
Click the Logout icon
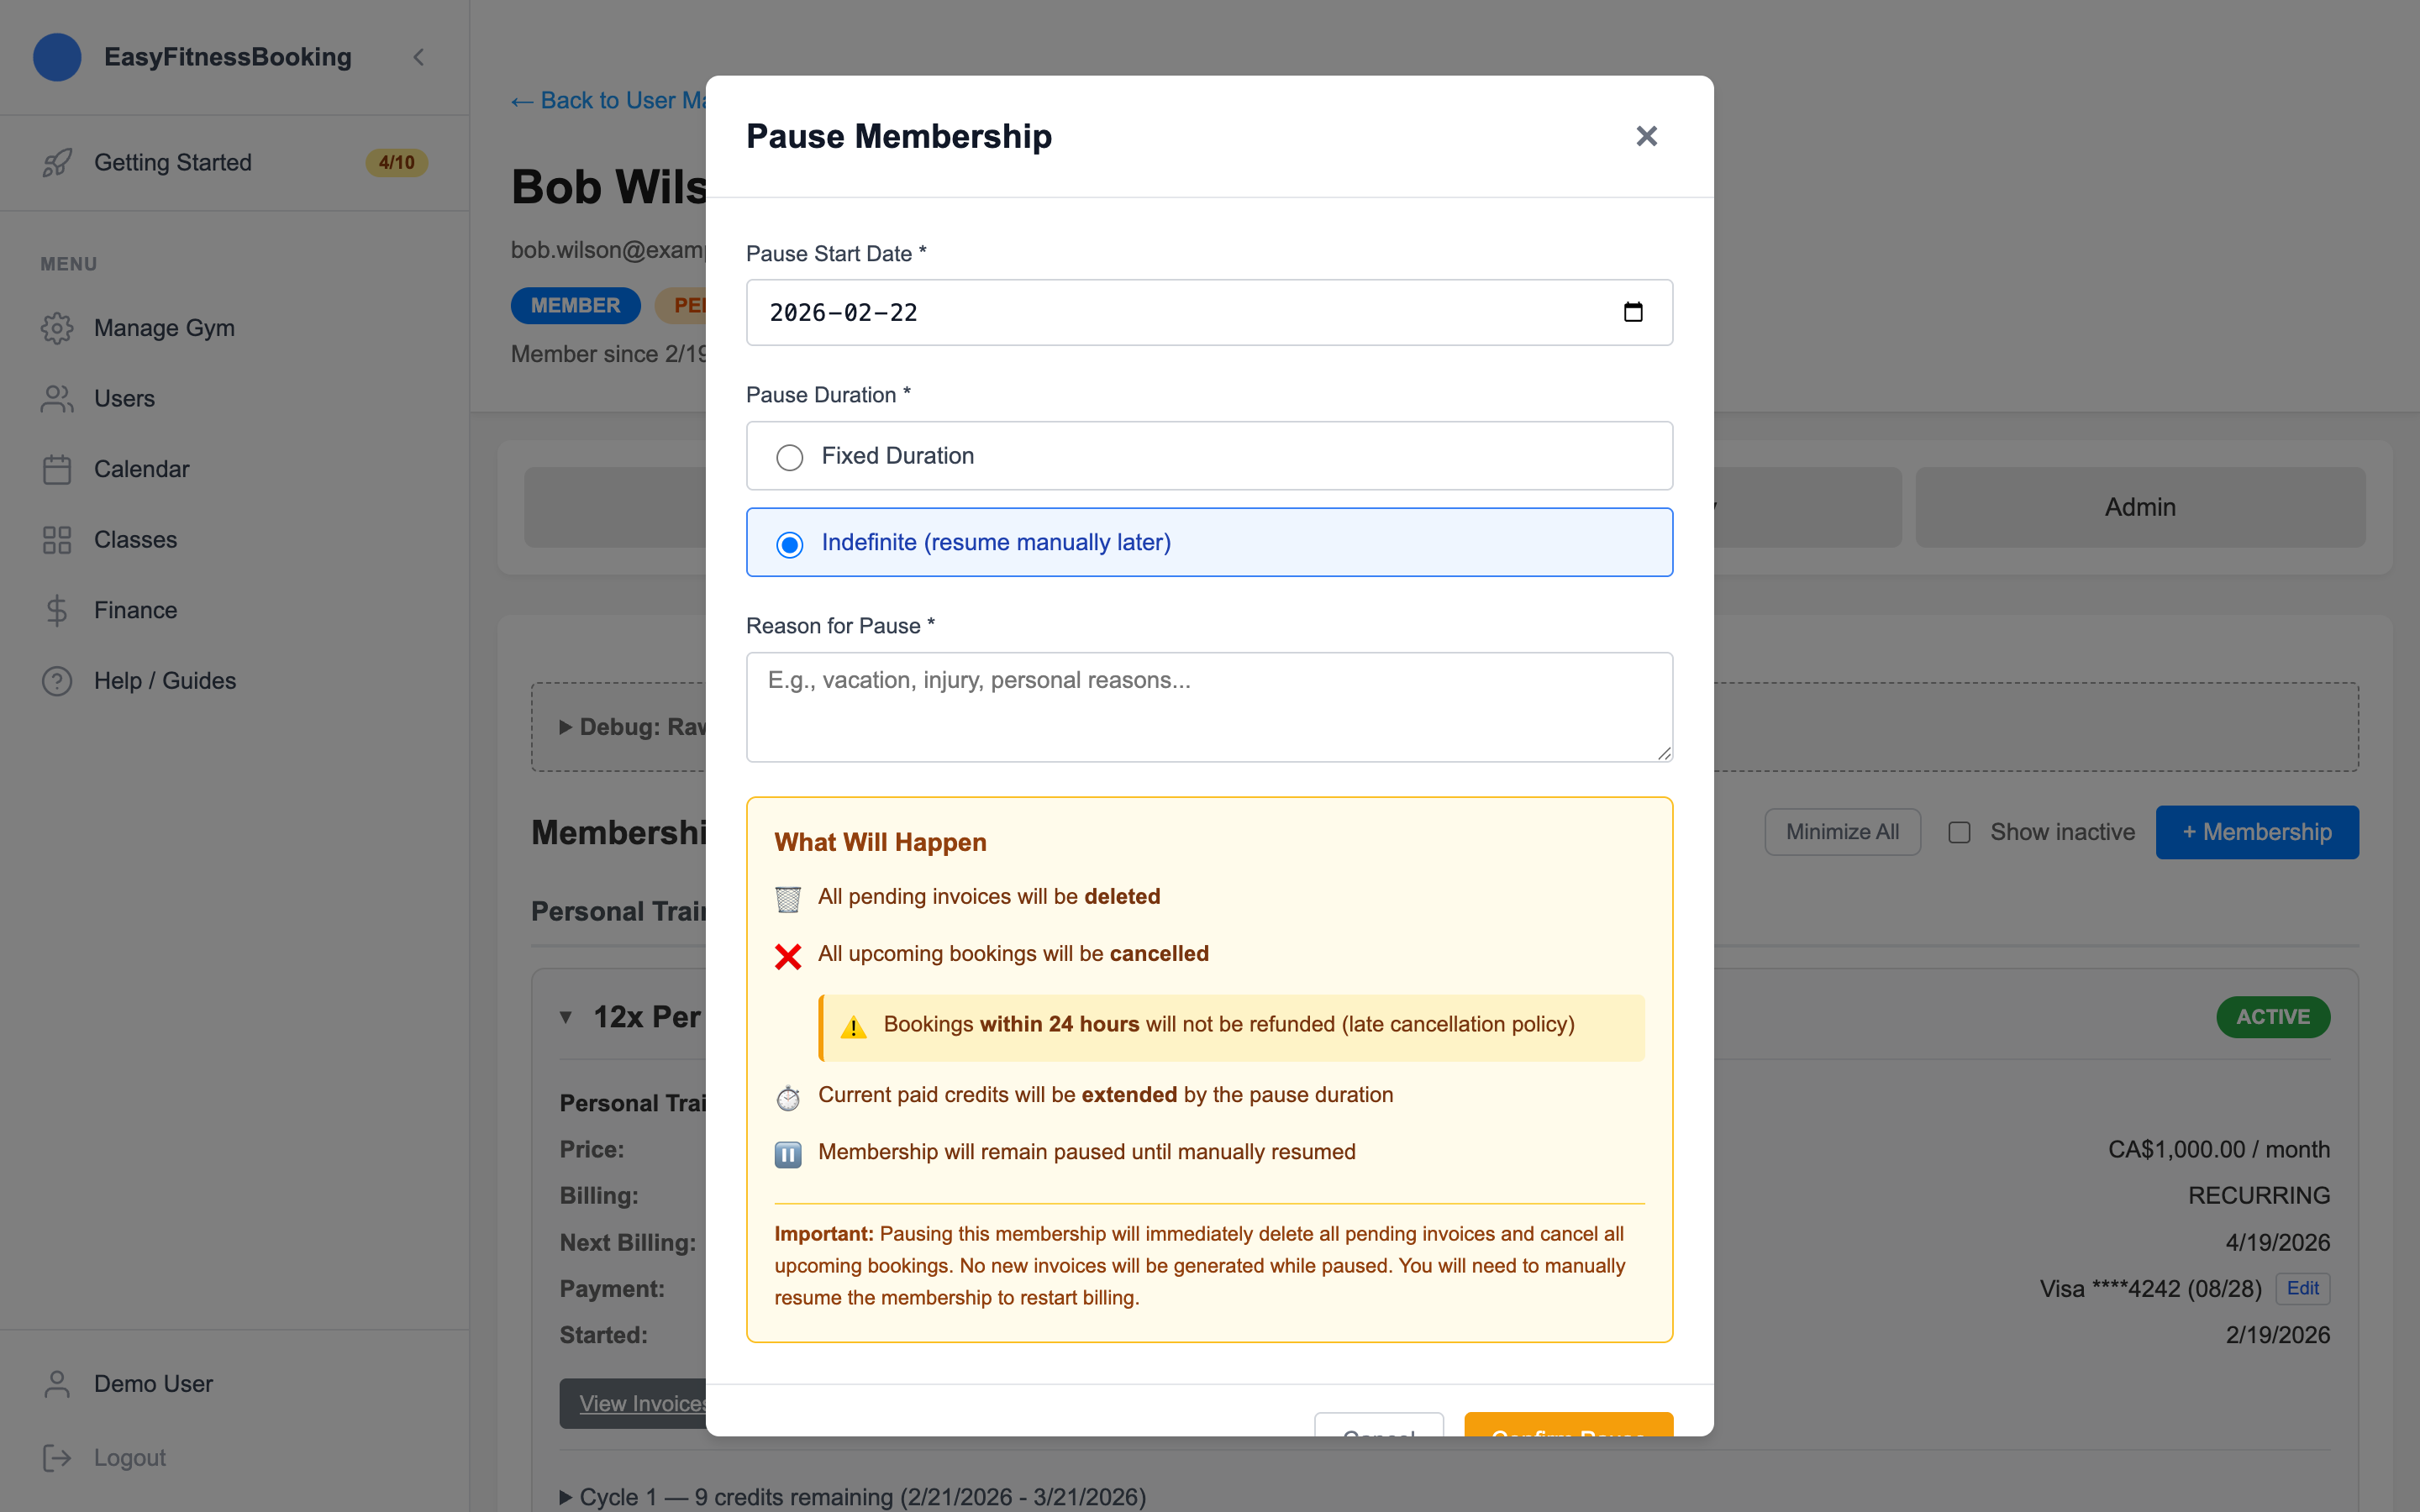pos(57,1458)
